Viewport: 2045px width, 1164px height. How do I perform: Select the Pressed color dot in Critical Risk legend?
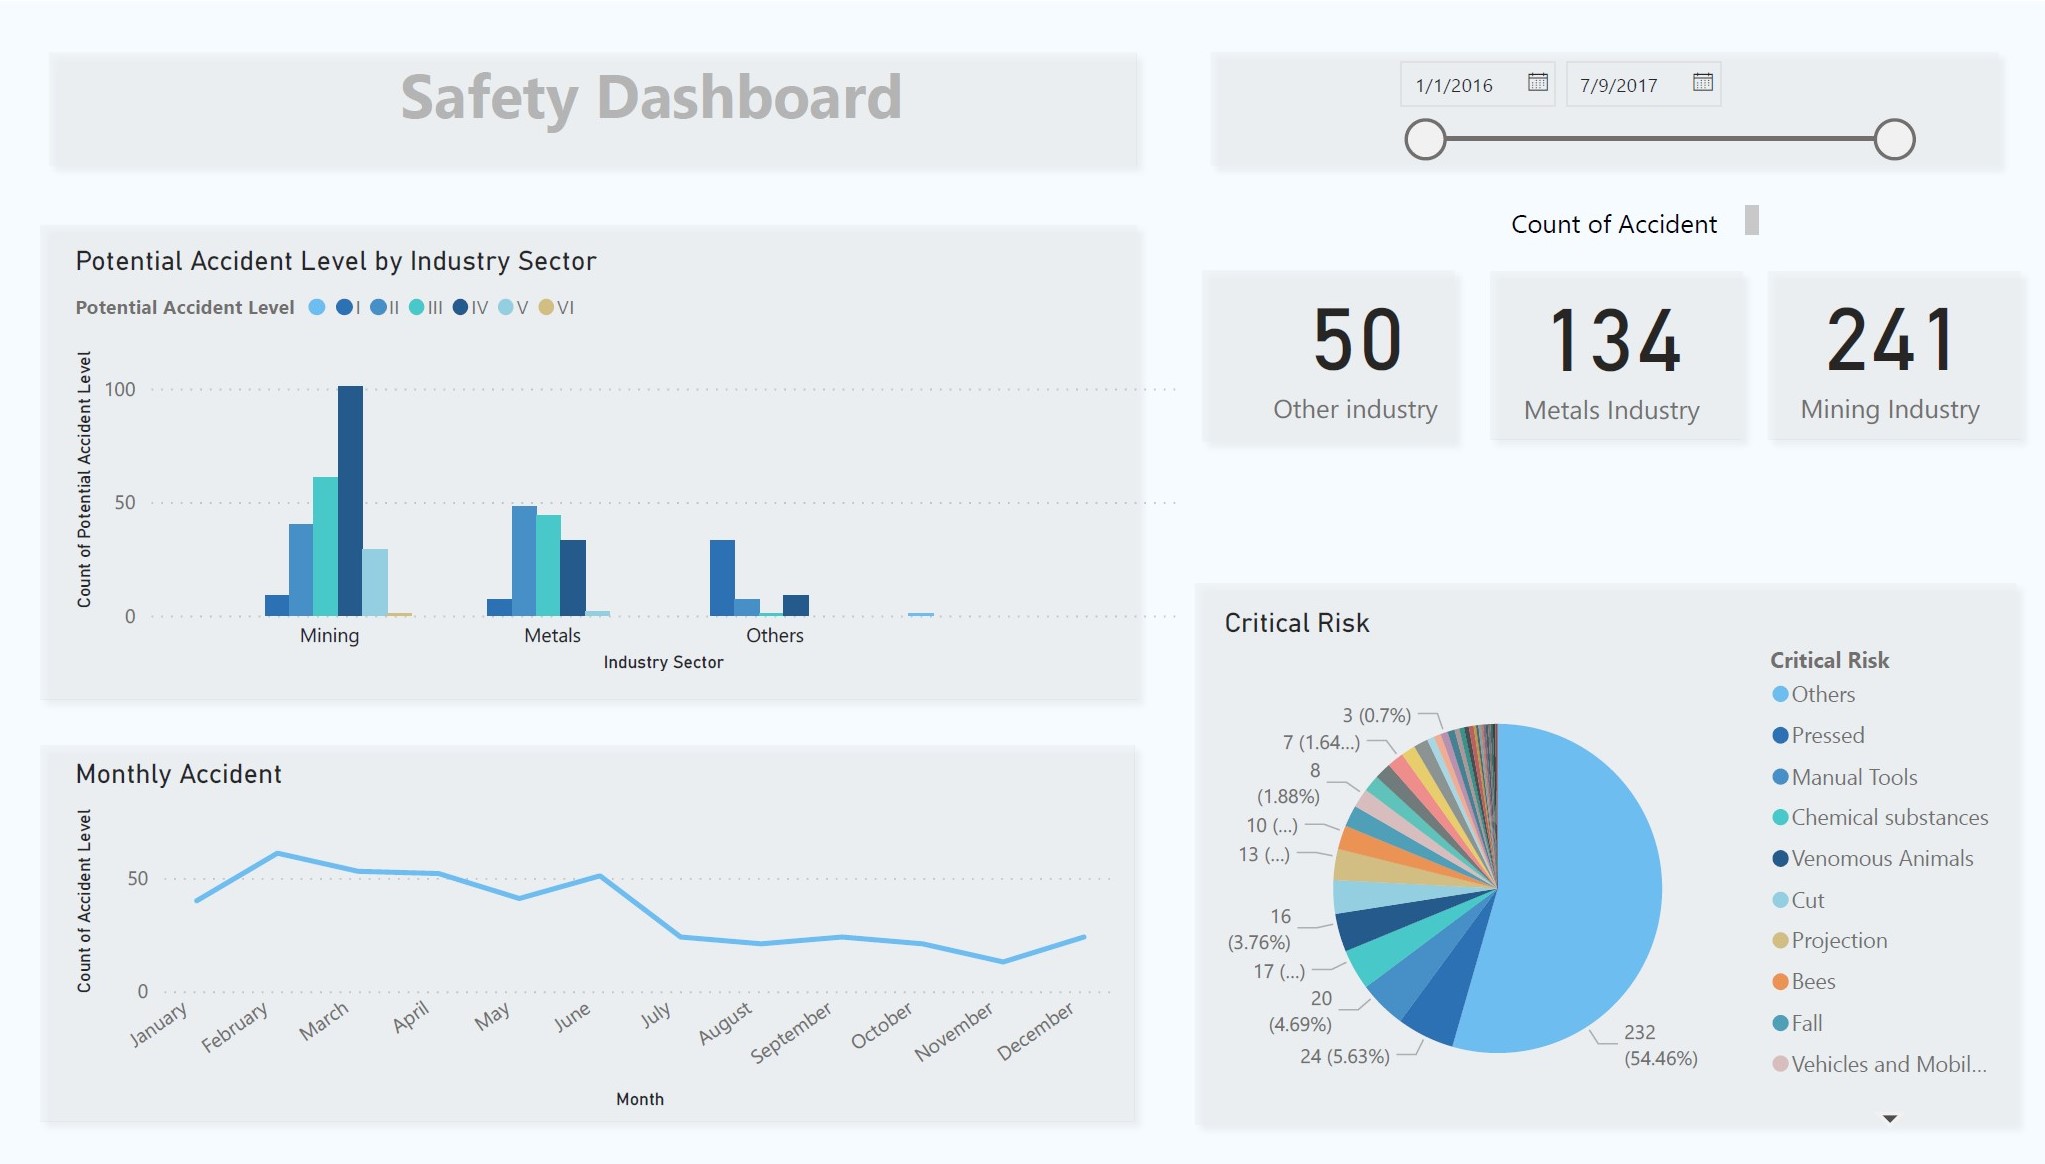pyautogui.click(x=1783, y=735)
